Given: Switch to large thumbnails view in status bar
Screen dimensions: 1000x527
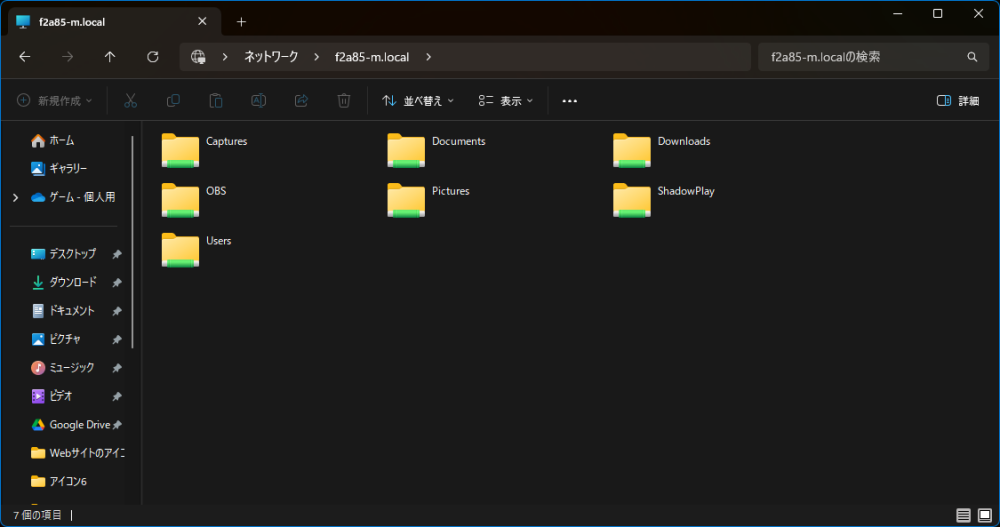Looking at the screenshot, I should click(984, 515).
